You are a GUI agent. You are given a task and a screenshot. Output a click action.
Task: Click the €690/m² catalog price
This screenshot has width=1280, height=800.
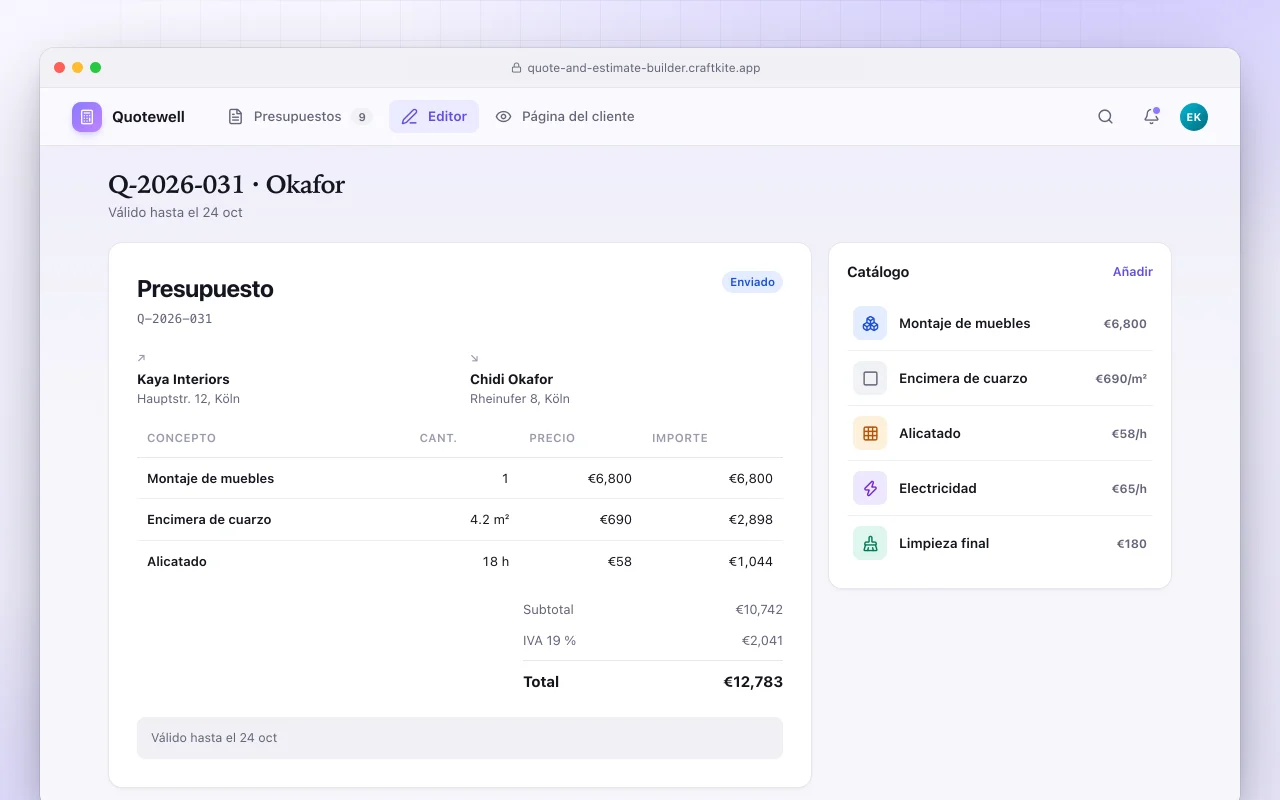[x=1121, y=379]
